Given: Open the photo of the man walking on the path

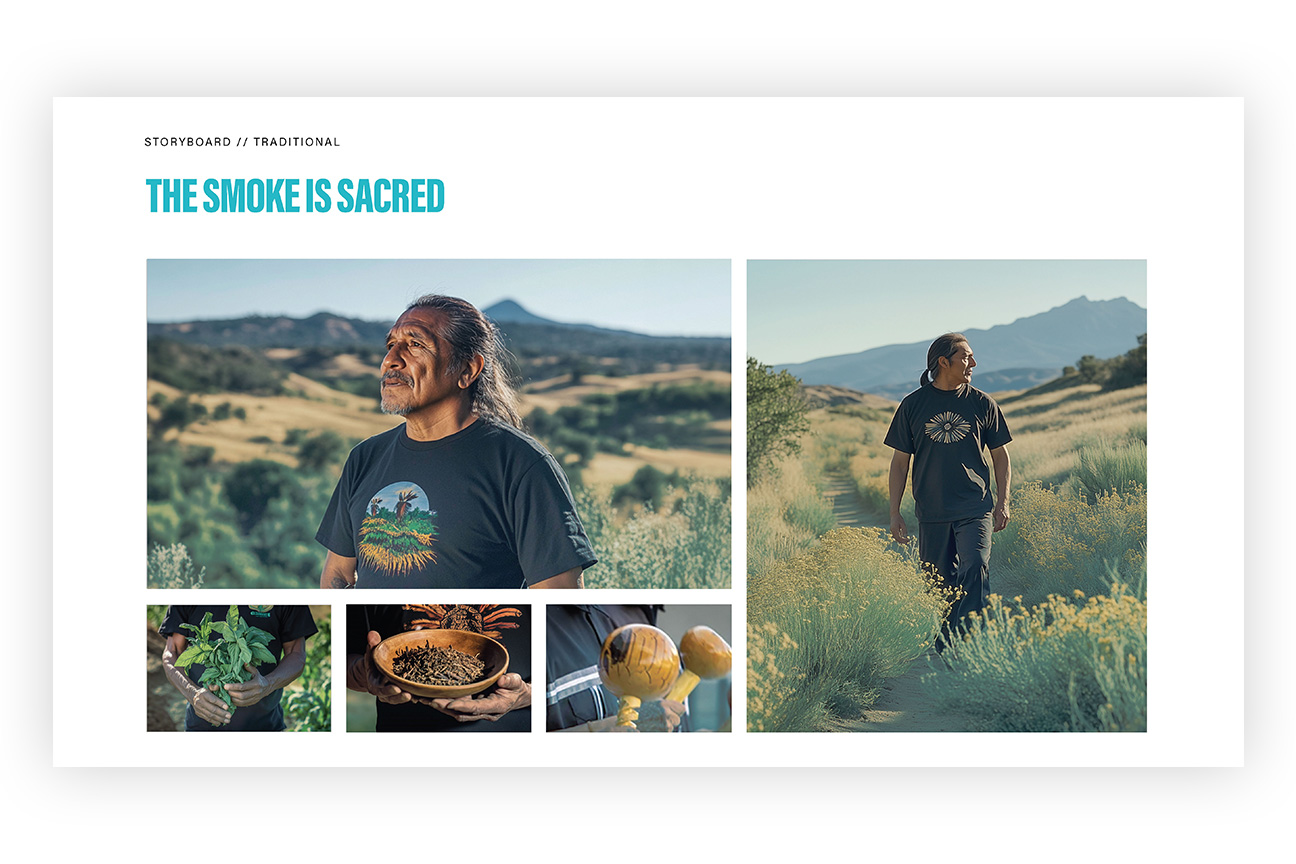Looking at the screenshot, I should [x=946, y=496].
